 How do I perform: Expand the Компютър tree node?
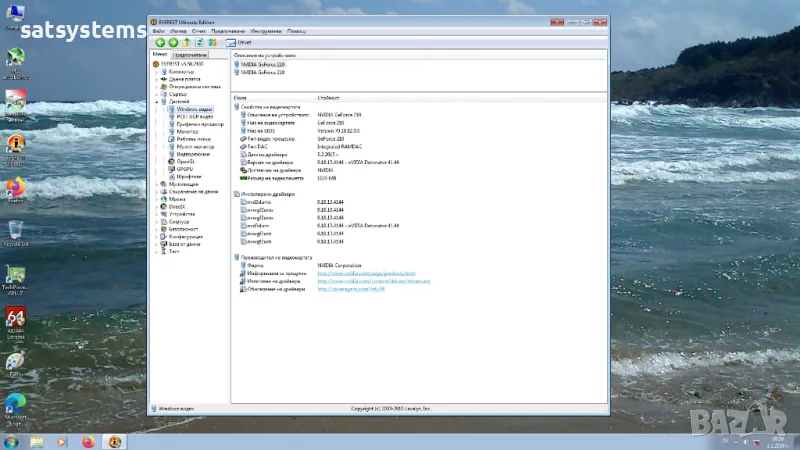(x=156, y=72)
